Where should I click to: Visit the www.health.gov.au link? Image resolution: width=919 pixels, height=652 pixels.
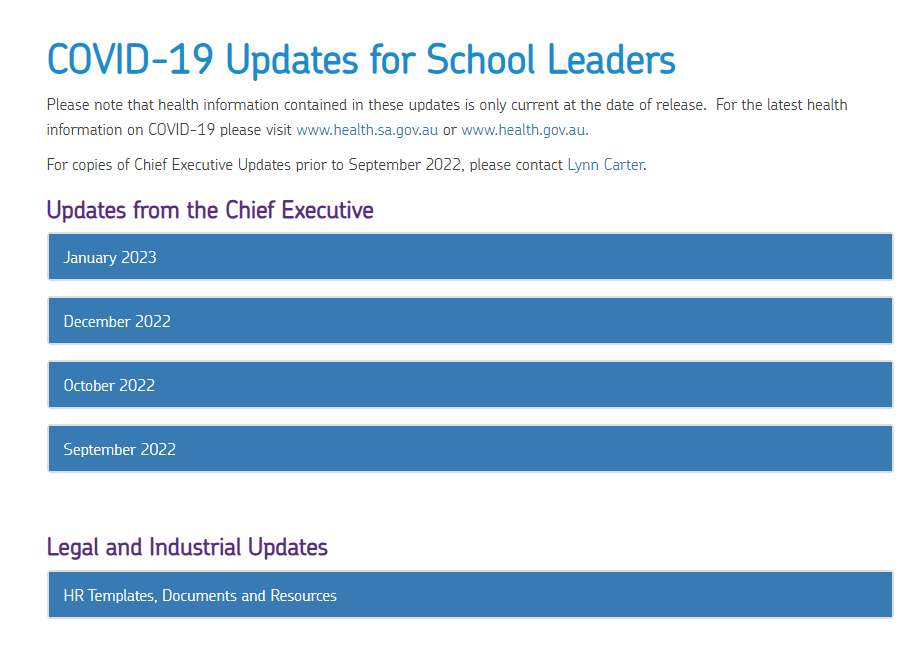coord(525,130)
